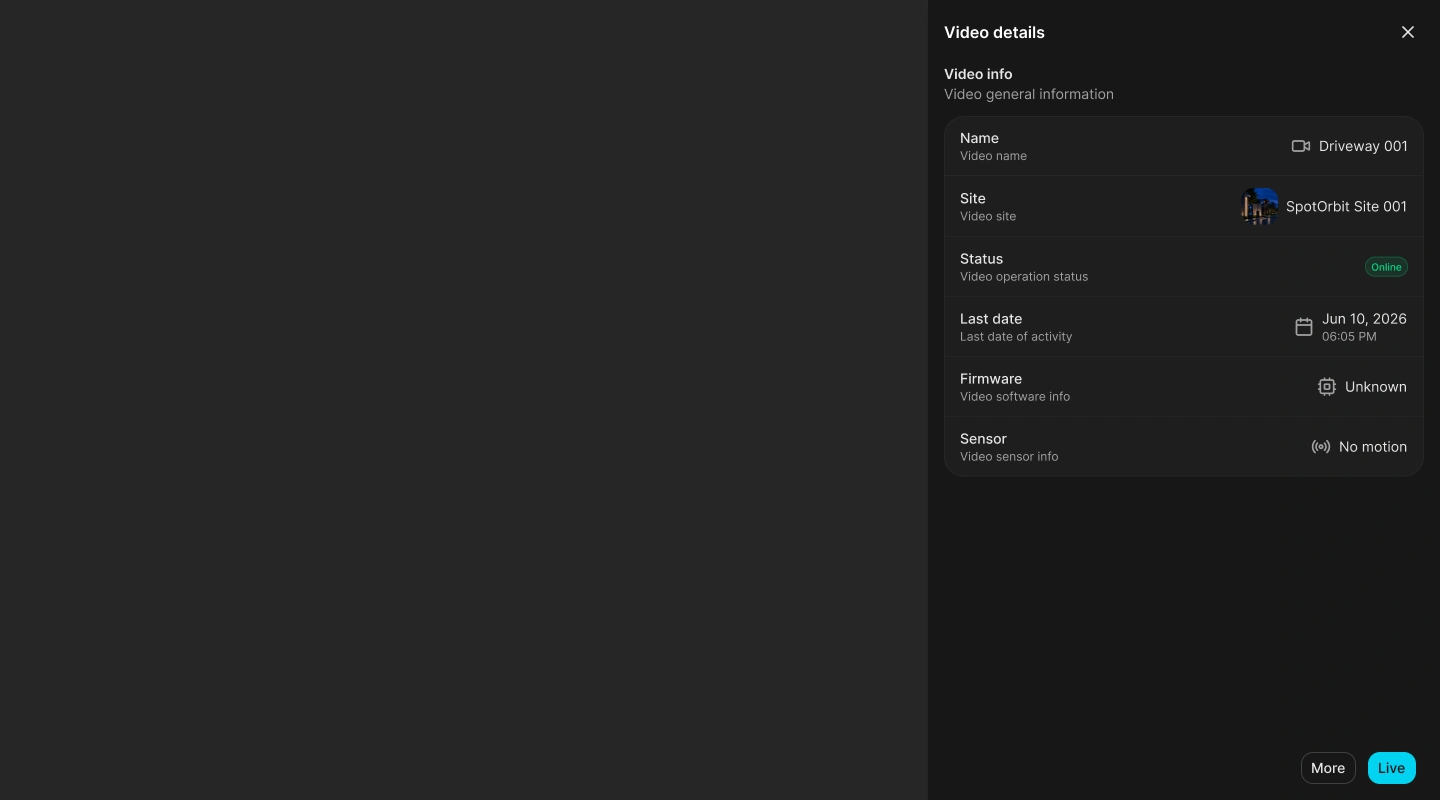
Task: Select the Driveway 001 video name
Action: [x=1363, y=146]
